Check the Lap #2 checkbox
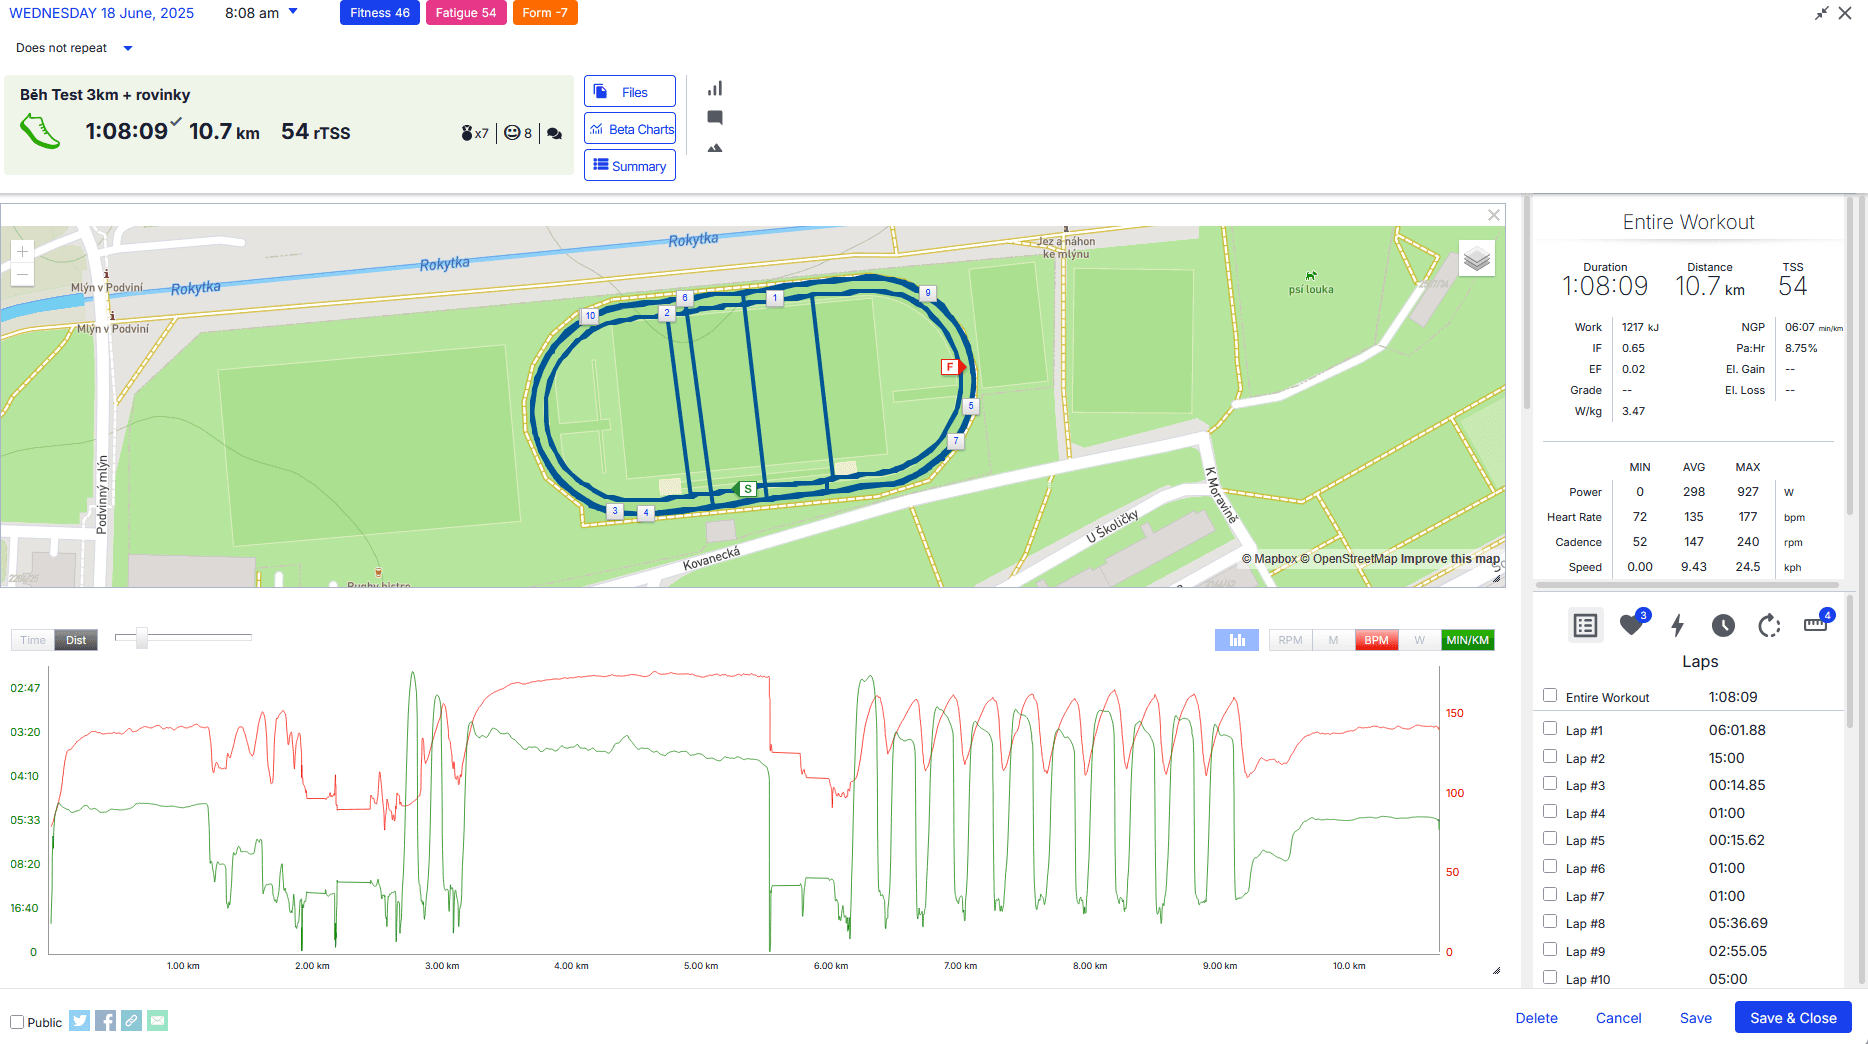The width and height of the screenshot is (1868, 1044). [1550, 756]
